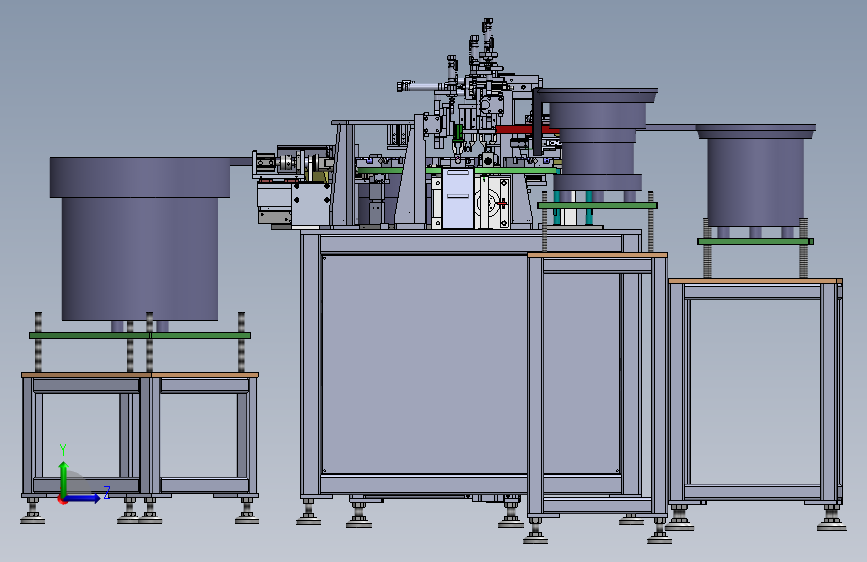Select the stepped middle bowl feeder
Viewport: 867px width, 562px height.
(597, 138)
